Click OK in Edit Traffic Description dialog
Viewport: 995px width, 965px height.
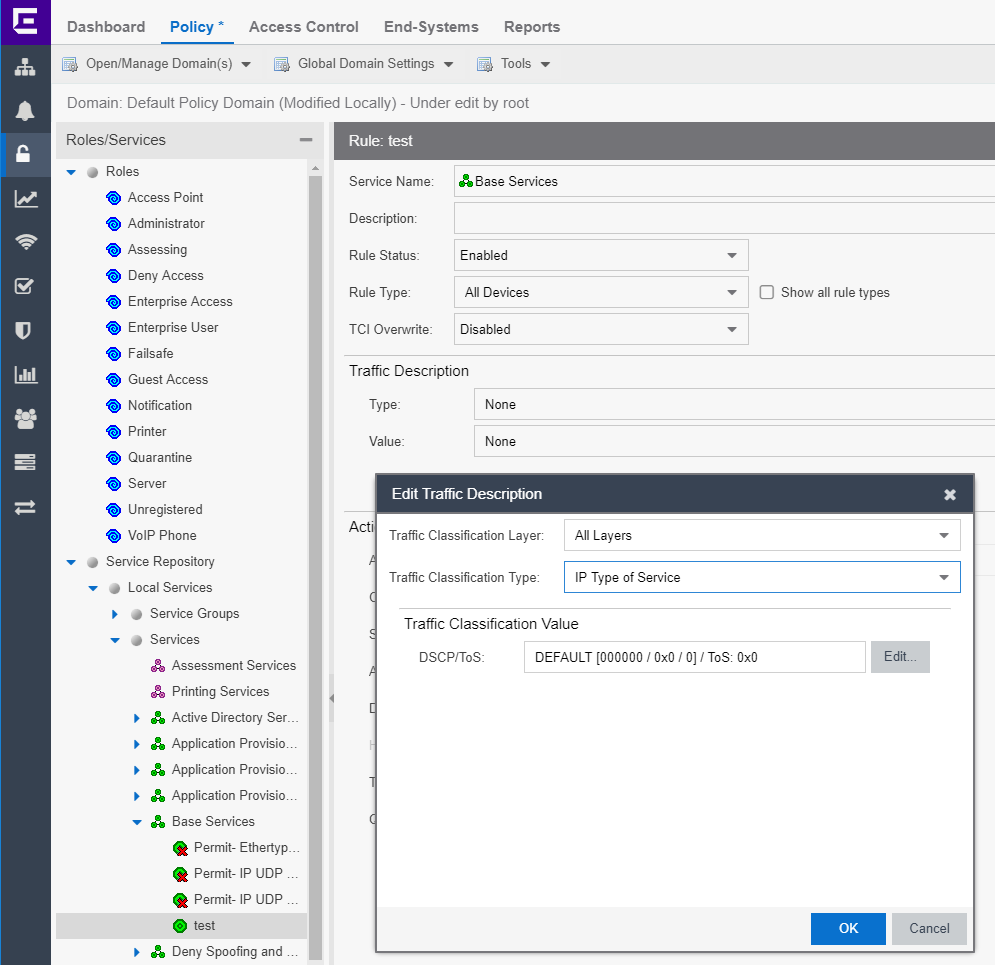(848, 928)
